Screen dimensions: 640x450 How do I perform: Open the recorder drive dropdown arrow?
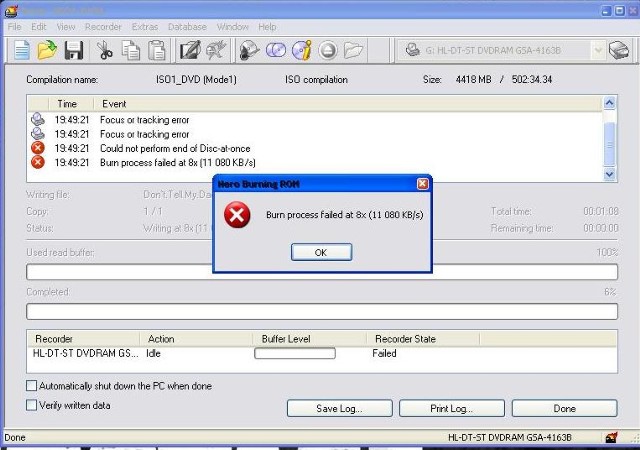[x=598, y=51]
